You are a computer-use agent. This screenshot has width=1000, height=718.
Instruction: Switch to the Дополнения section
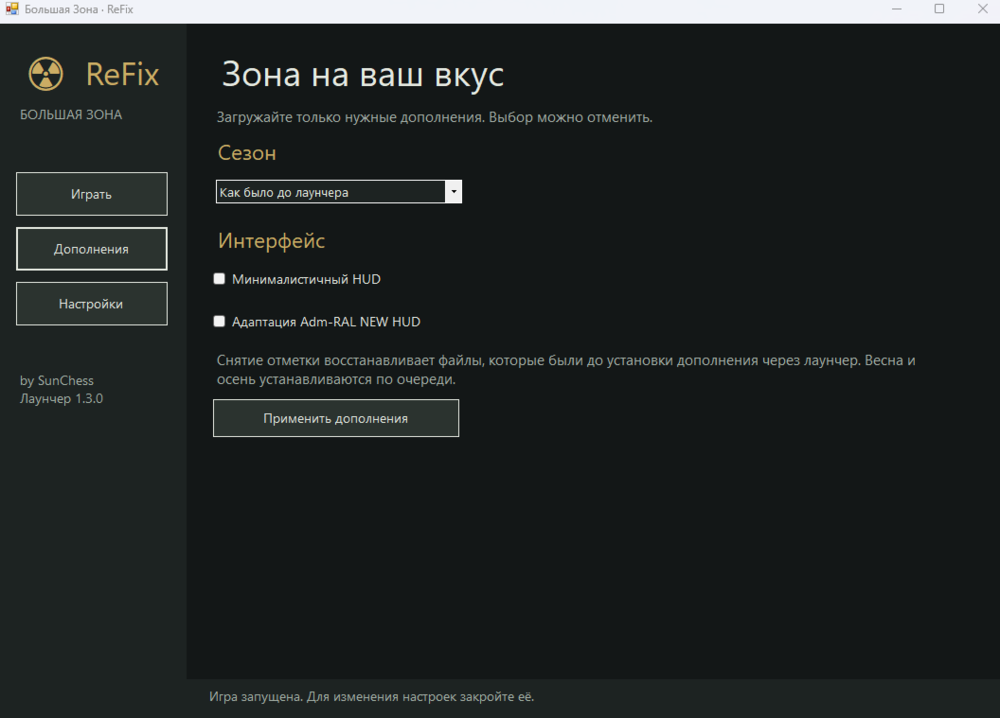pos(92,249)
